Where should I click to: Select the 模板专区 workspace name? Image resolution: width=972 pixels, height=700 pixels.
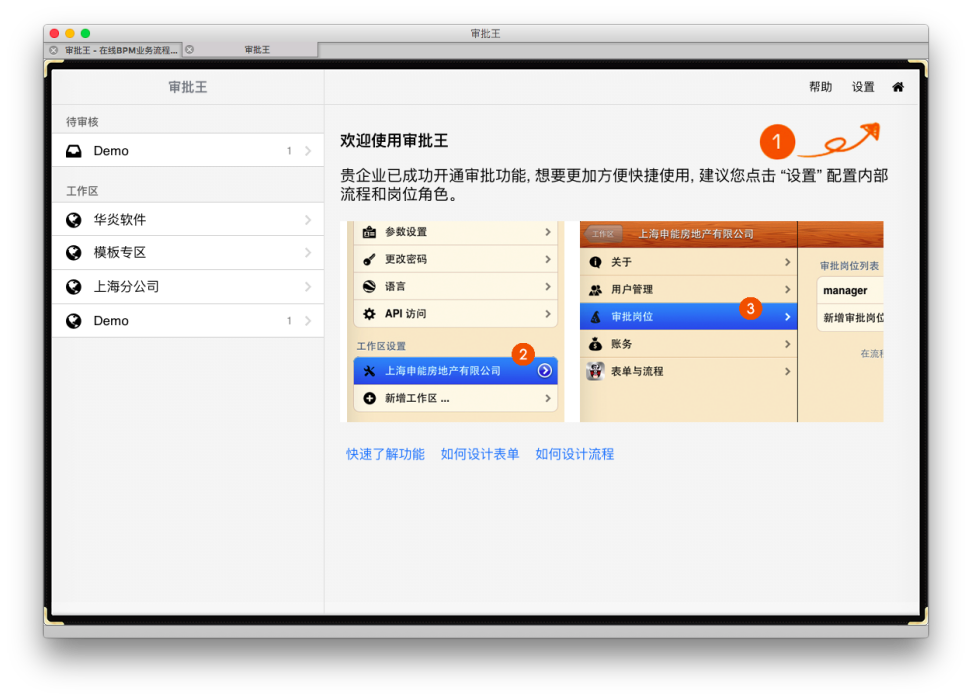click(120, 252)
